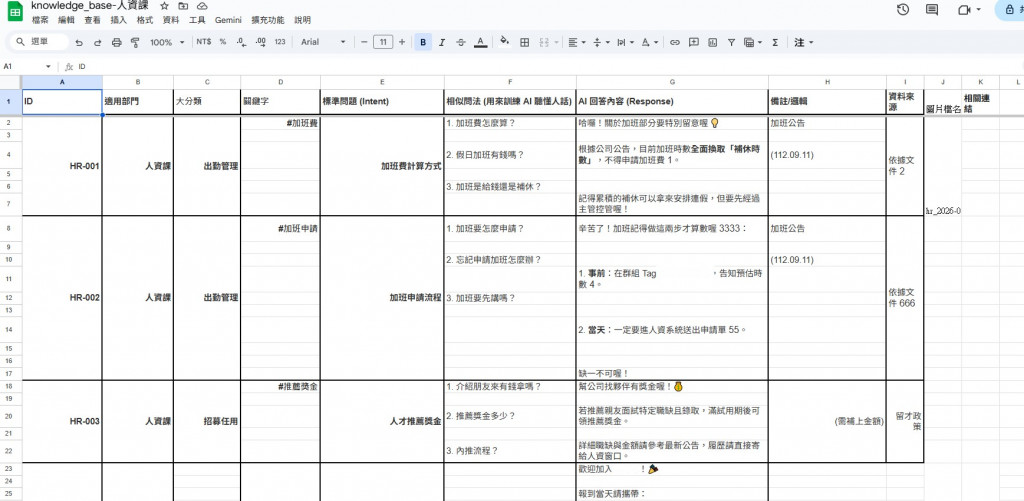Open the video meeting dropdown
The image size is (1024, 501).
pyautogui.click(x=978, y=10)
